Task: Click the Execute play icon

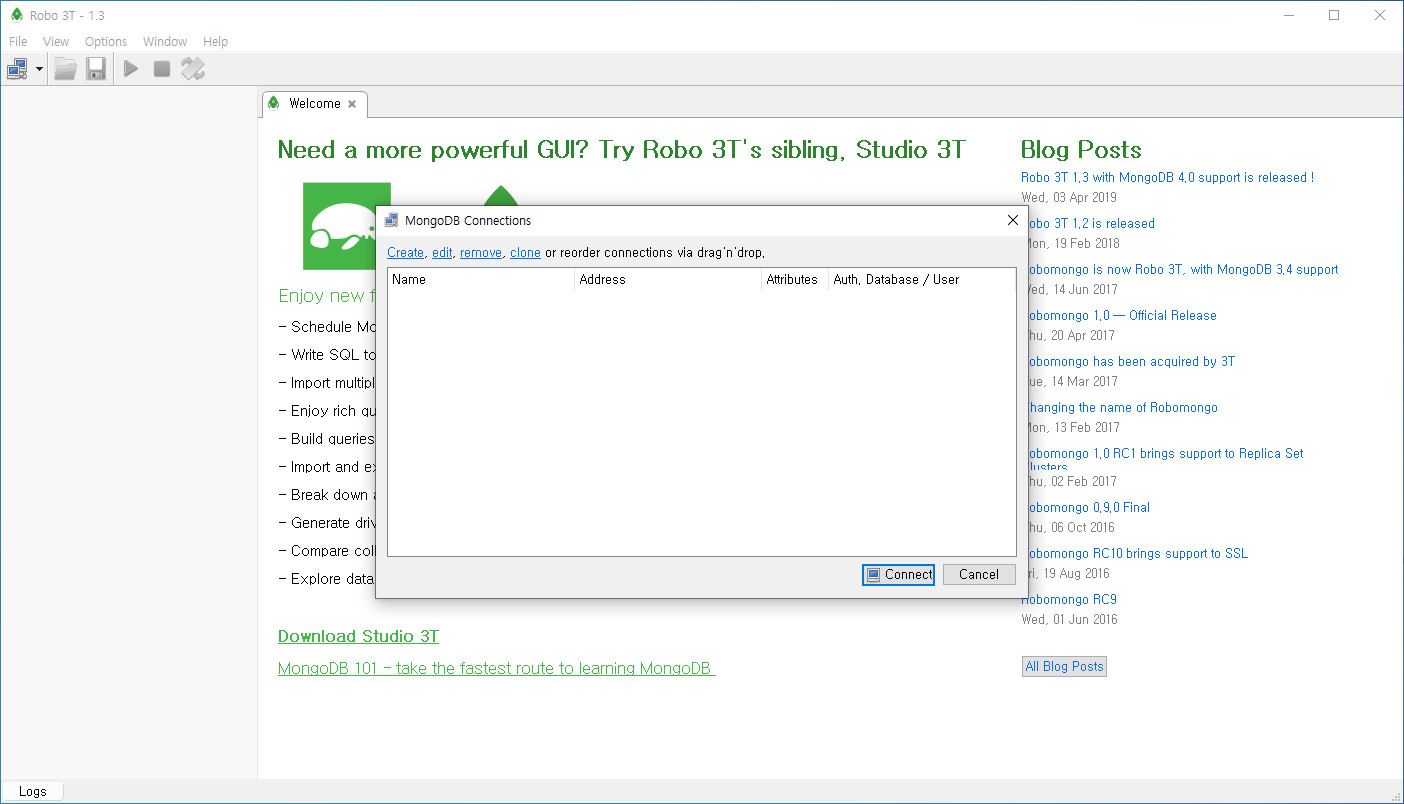Action: click(x=131, y=69)
